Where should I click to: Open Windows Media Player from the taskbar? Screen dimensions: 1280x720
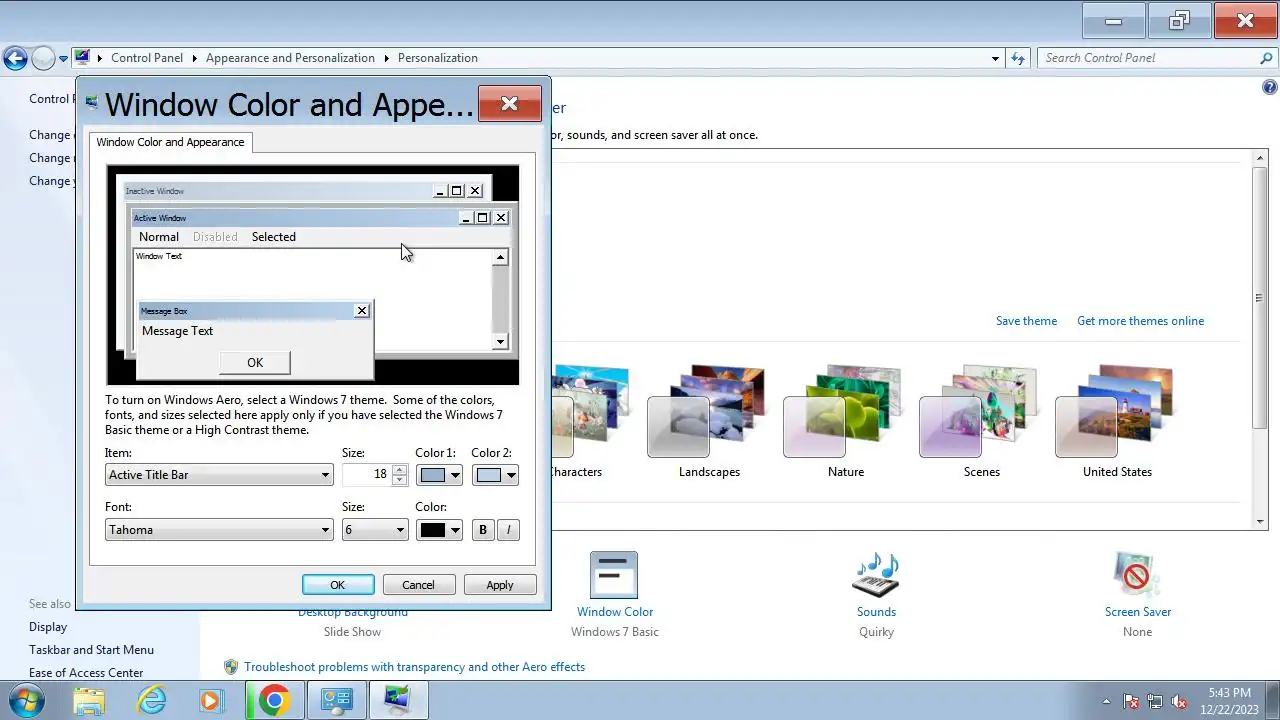coord(210,701)
